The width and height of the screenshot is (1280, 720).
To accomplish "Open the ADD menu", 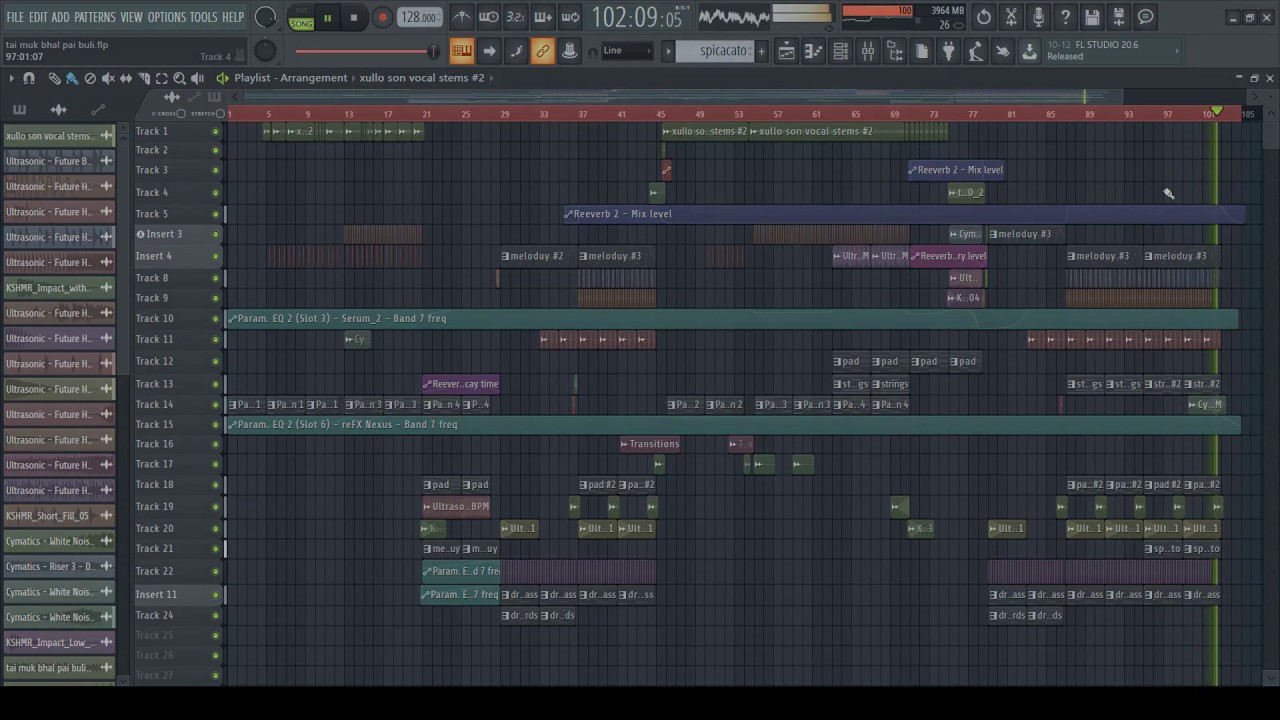I will pyautogui.click(x=61, y=17).
